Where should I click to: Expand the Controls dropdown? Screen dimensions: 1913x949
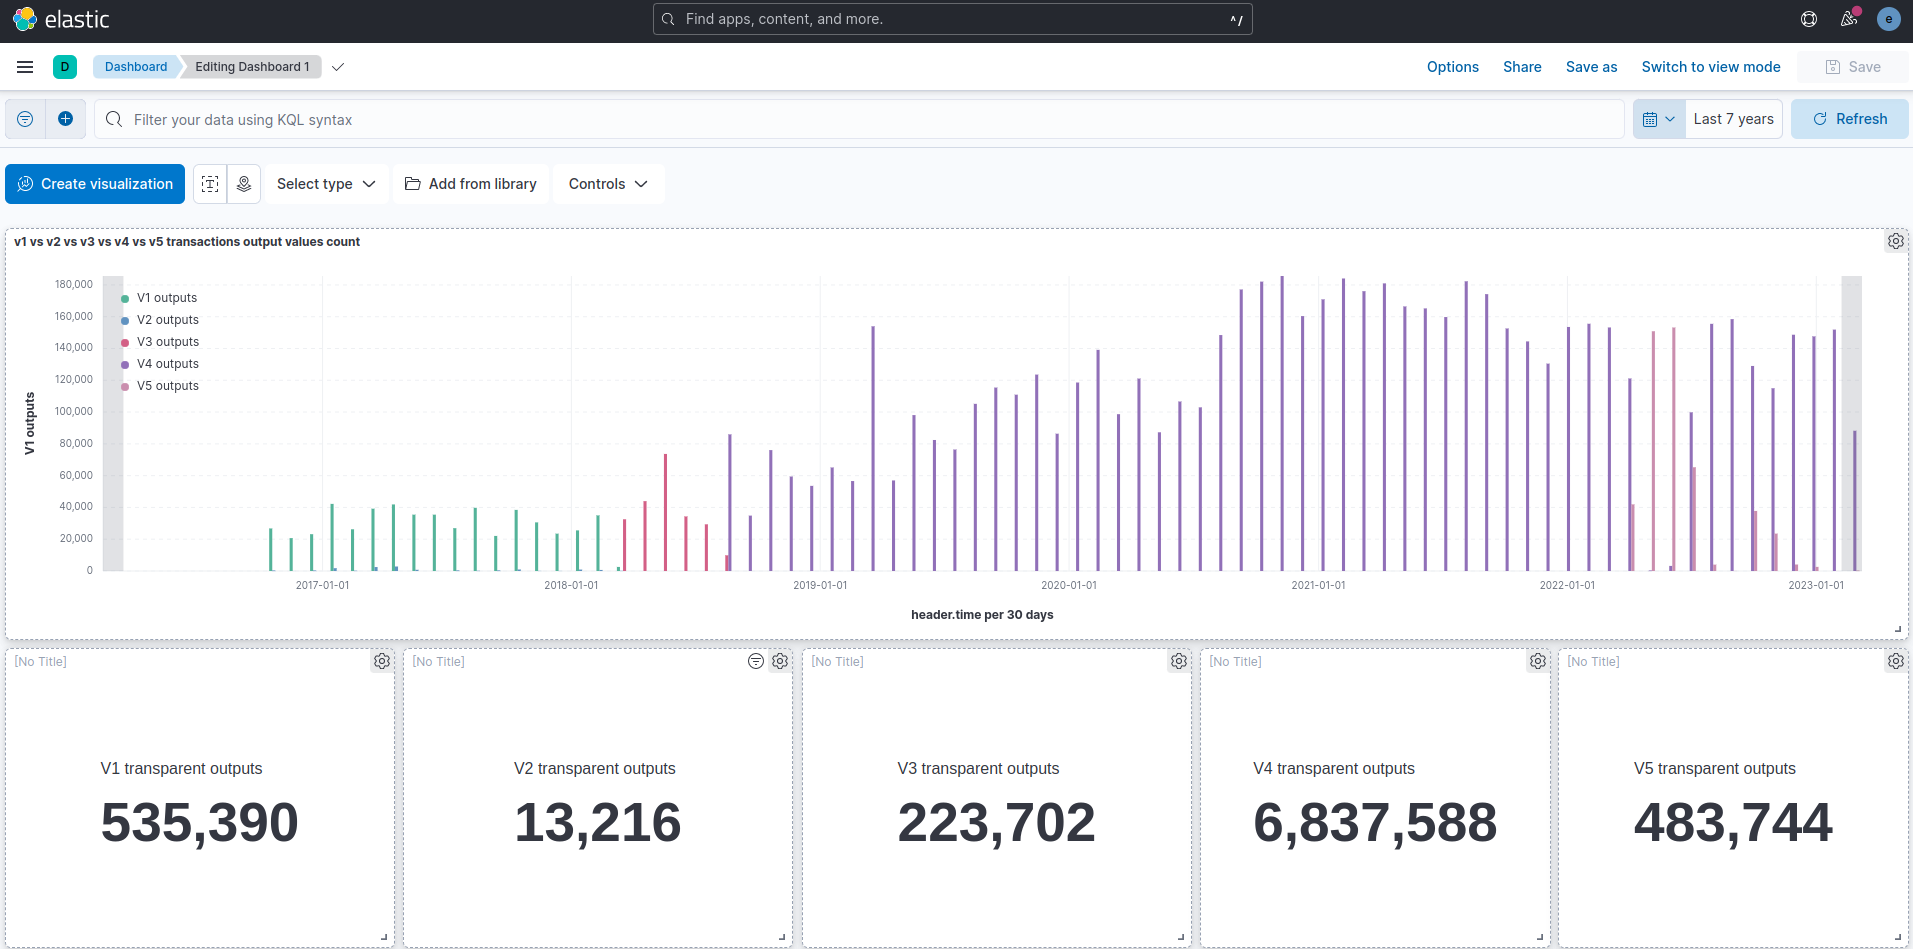click(608, 184)
